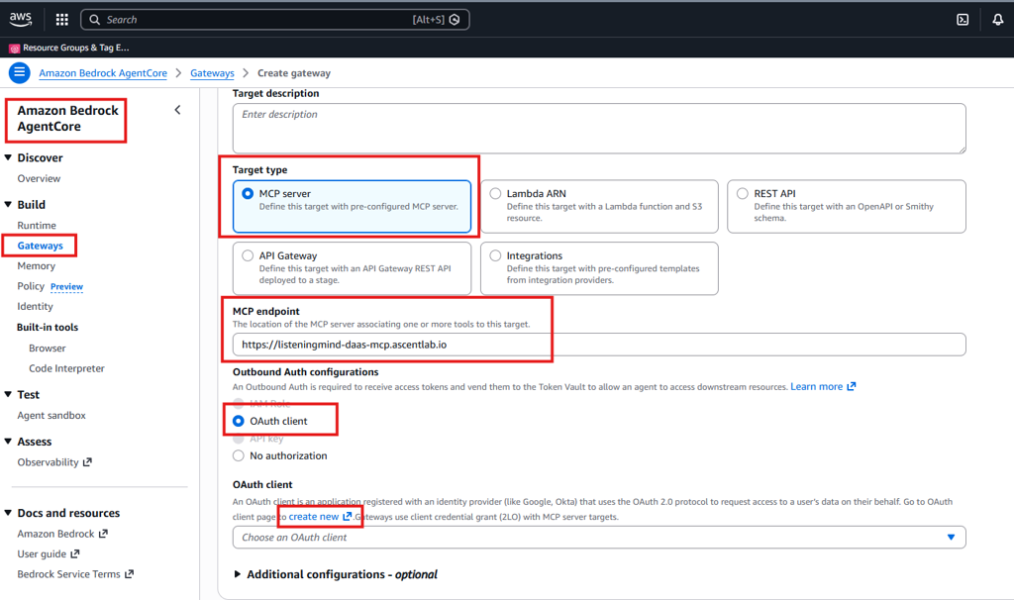Choose the No authorization radio option

[x=238, y=456]
